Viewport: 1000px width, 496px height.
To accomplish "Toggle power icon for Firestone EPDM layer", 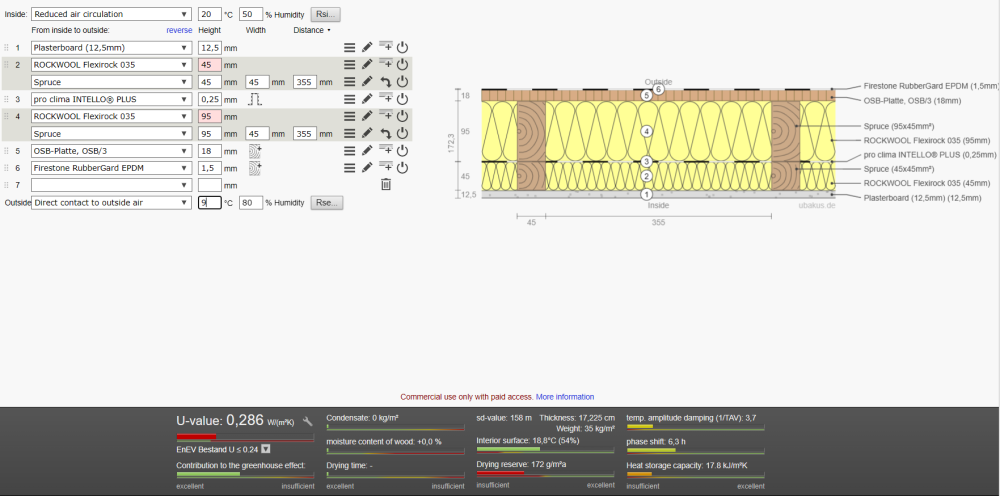I will click(x=402, y=168).
